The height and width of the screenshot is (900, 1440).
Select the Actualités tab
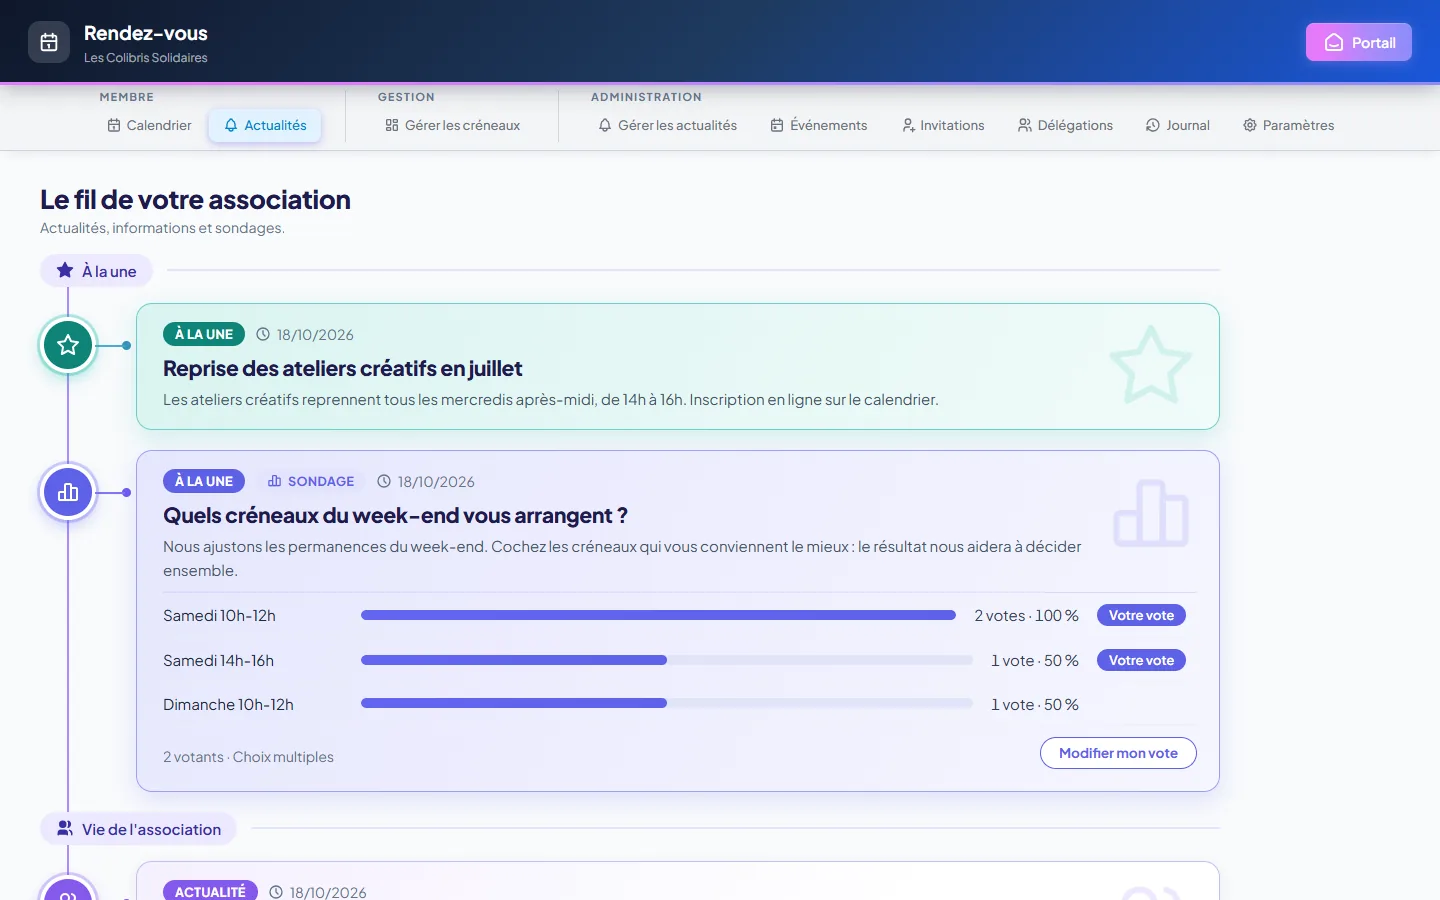click(x=265, y=125)
